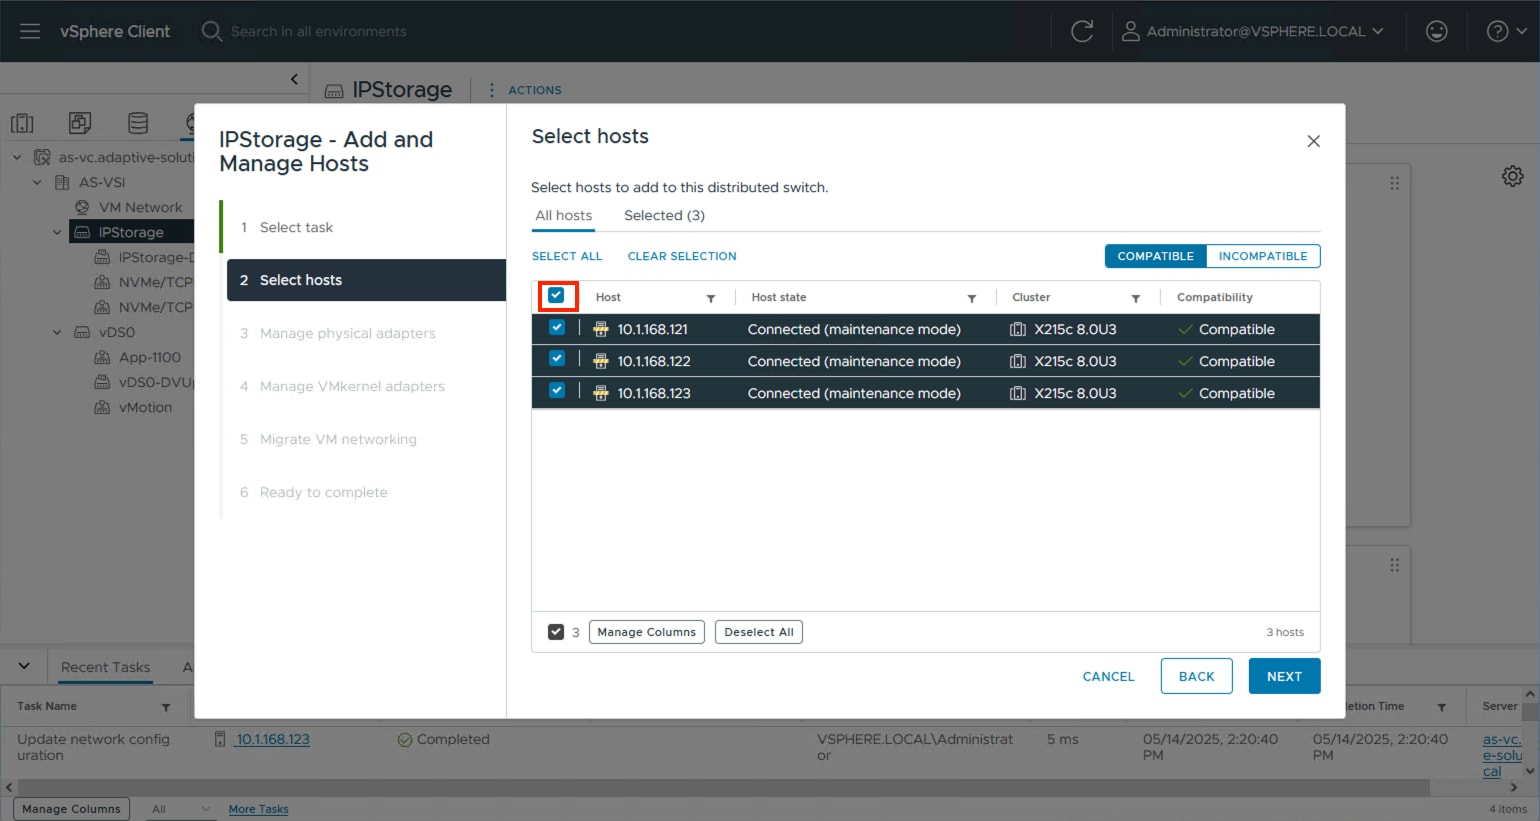The image size is (1540, 821).
Task: Open the Administrator@VSPHERE.LOCAL user menu
Action: (x=1255, y=31)
